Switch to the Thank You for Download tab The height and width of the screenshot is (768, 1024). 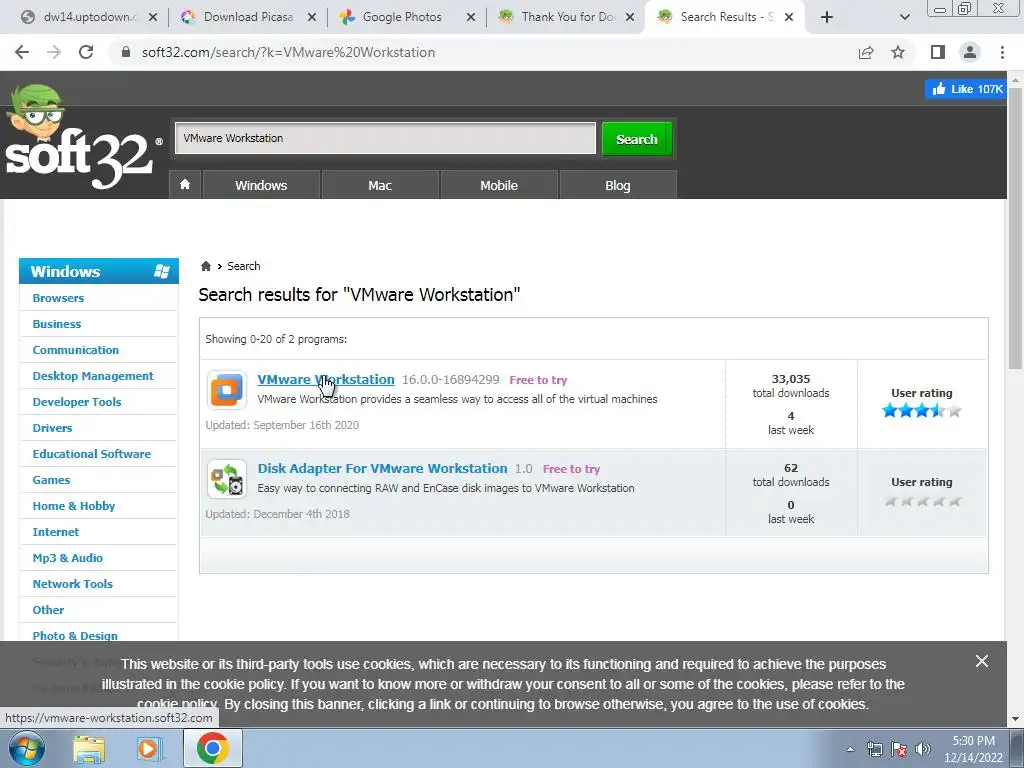pos(567,17)
